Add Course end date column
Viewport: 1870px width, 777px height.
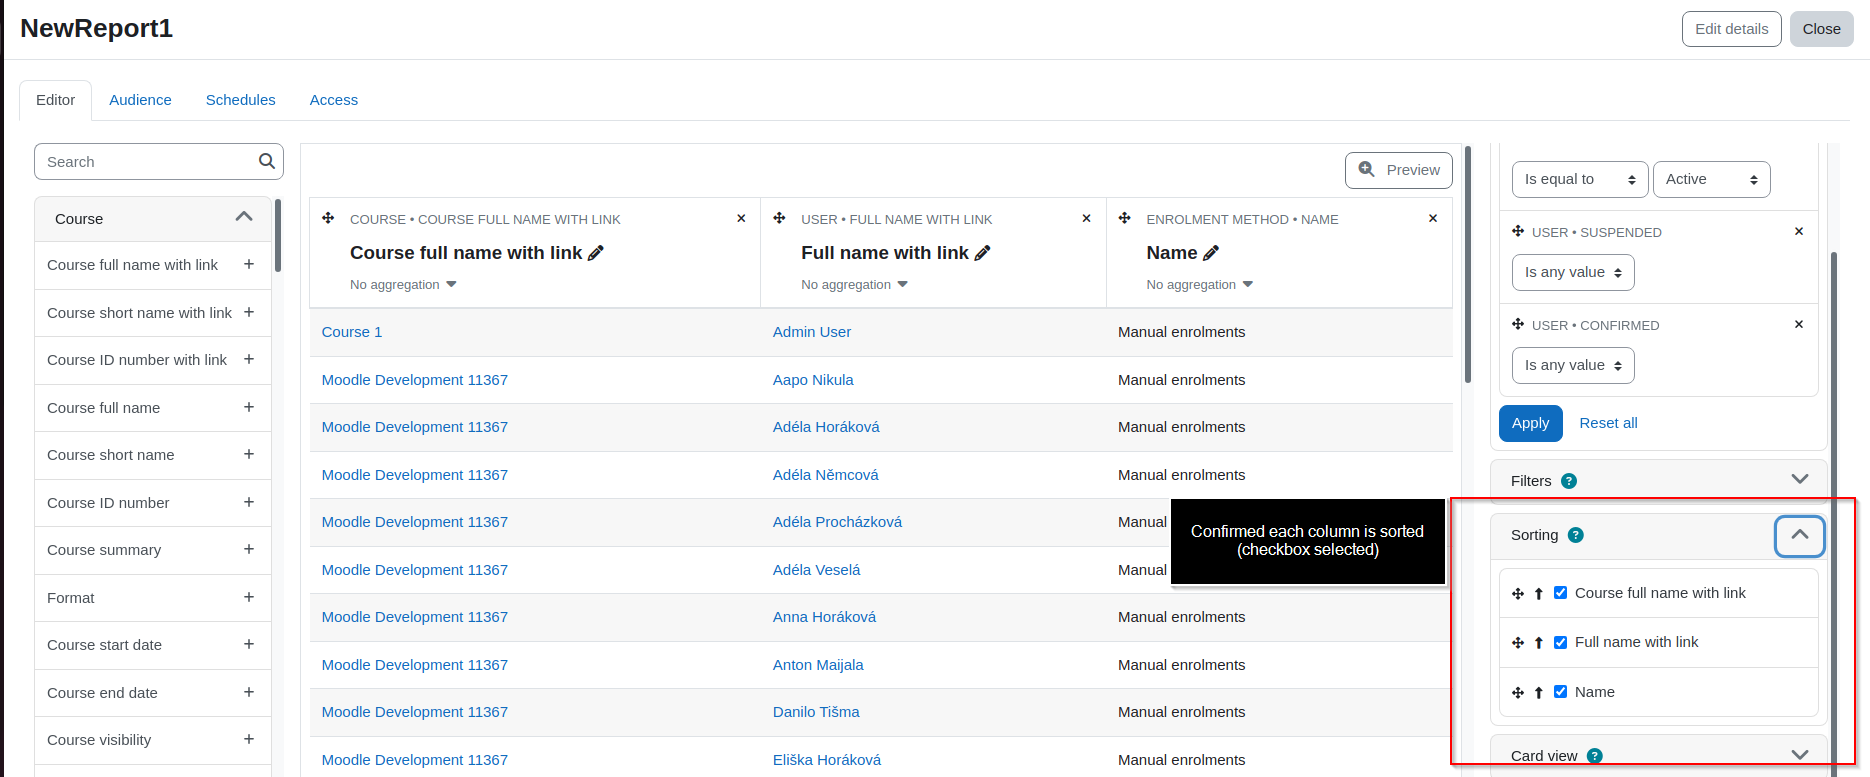[x=249, y=692]
